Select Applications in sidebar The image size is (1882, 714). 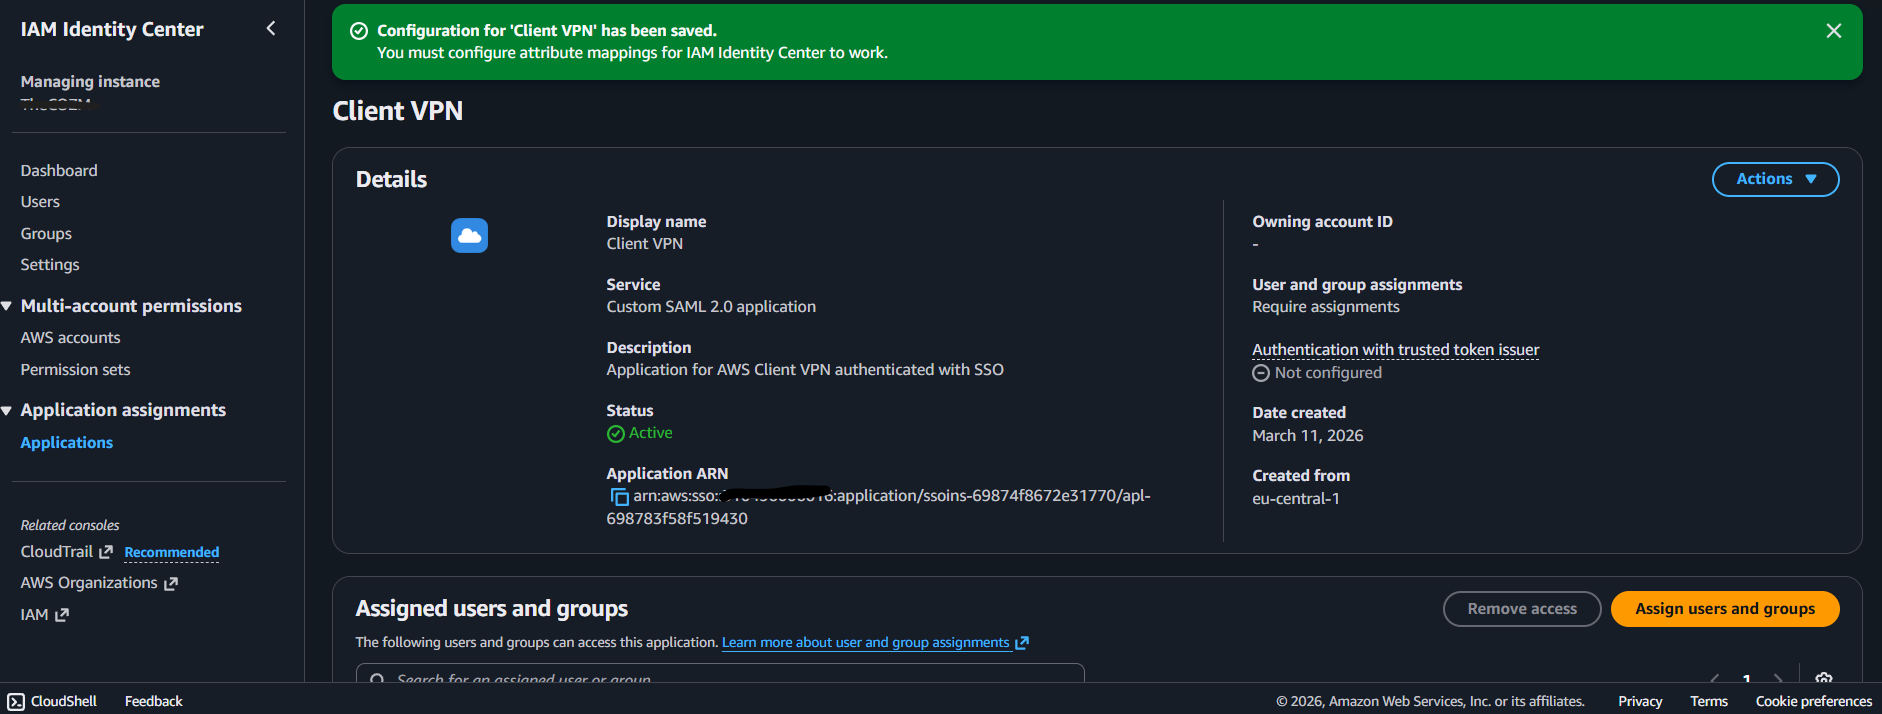click(67, 443)
